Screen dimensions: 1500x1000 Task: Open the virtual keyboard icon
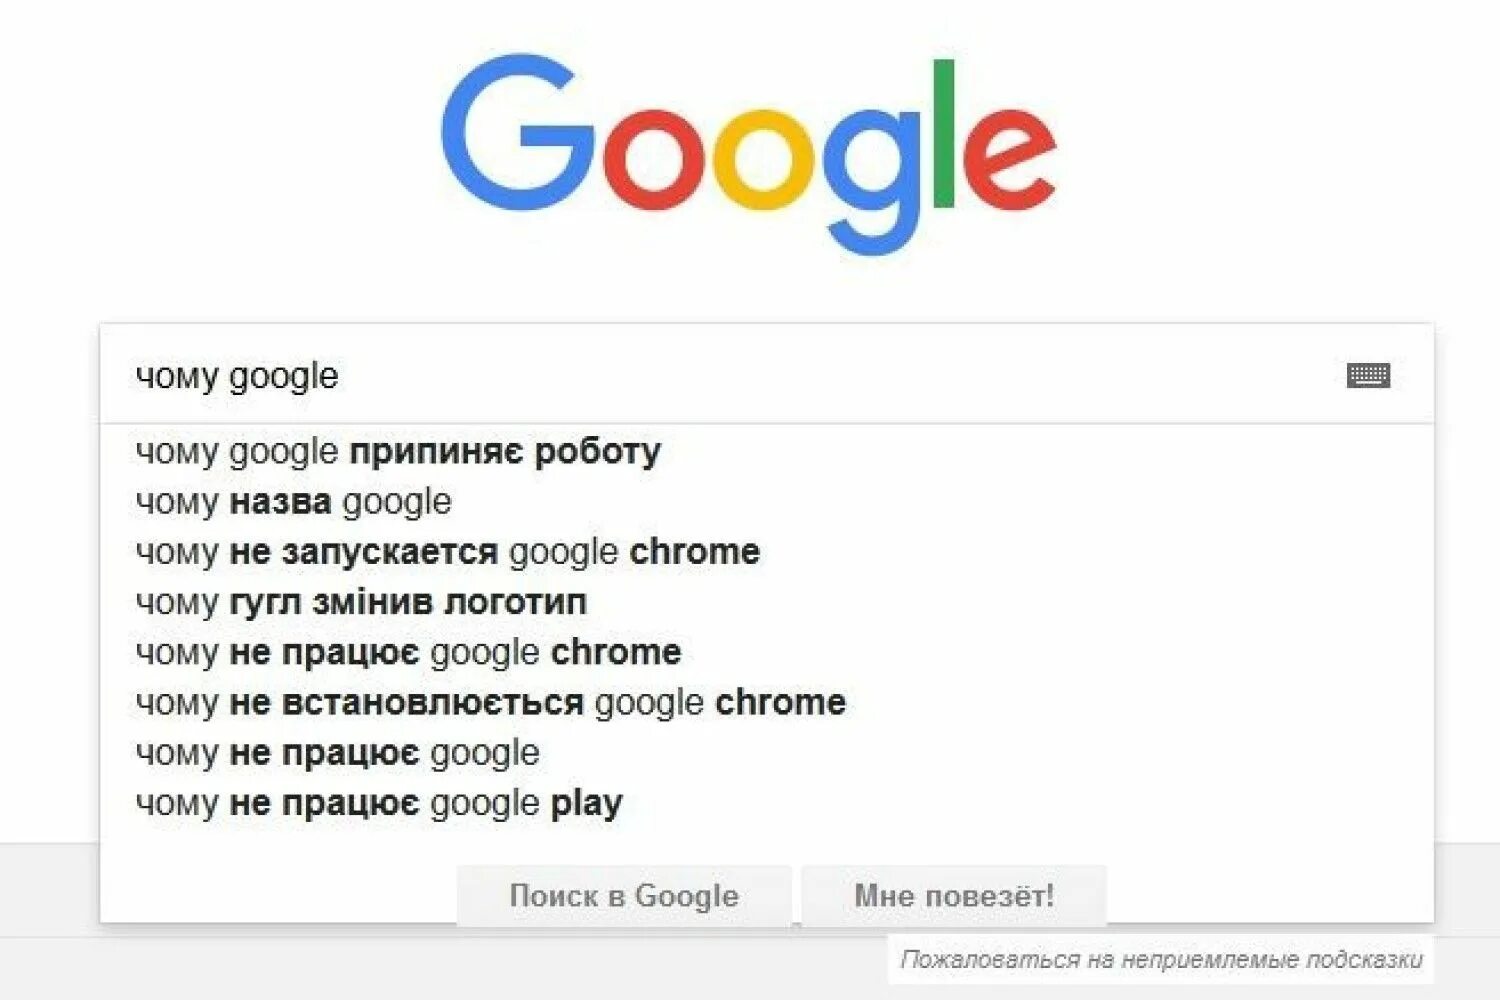[1368, 376]
